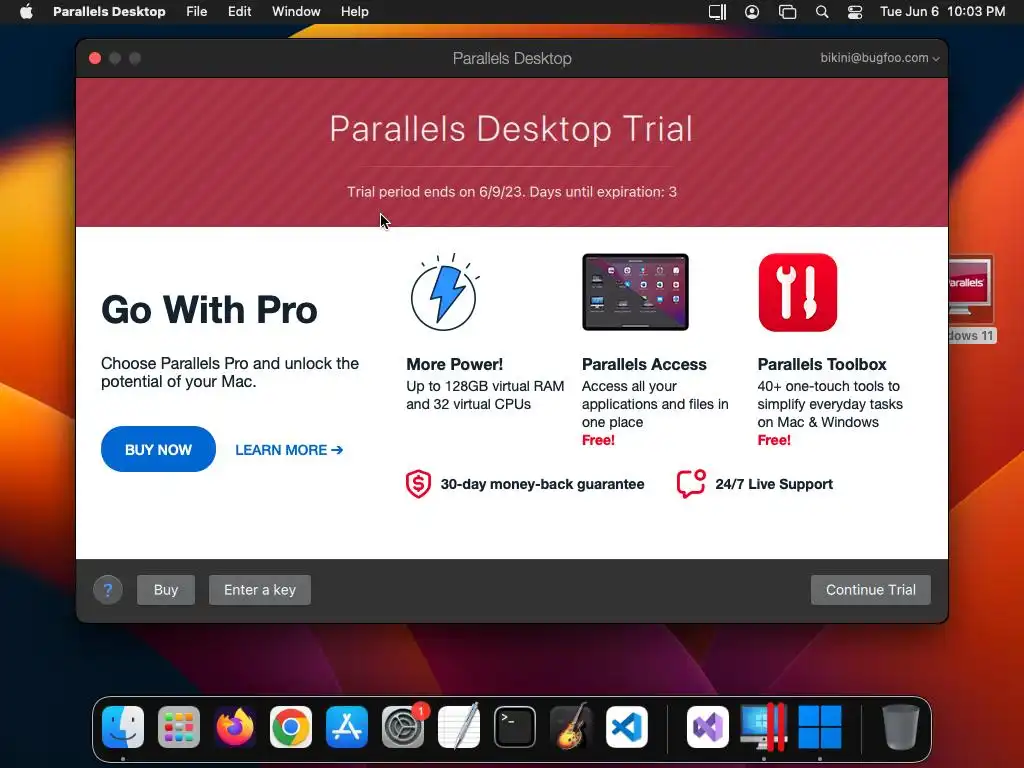Click the Choose Parallels Pro description text
The height and width of the screenshot is (768, 1024).
(x=230, y=372)
